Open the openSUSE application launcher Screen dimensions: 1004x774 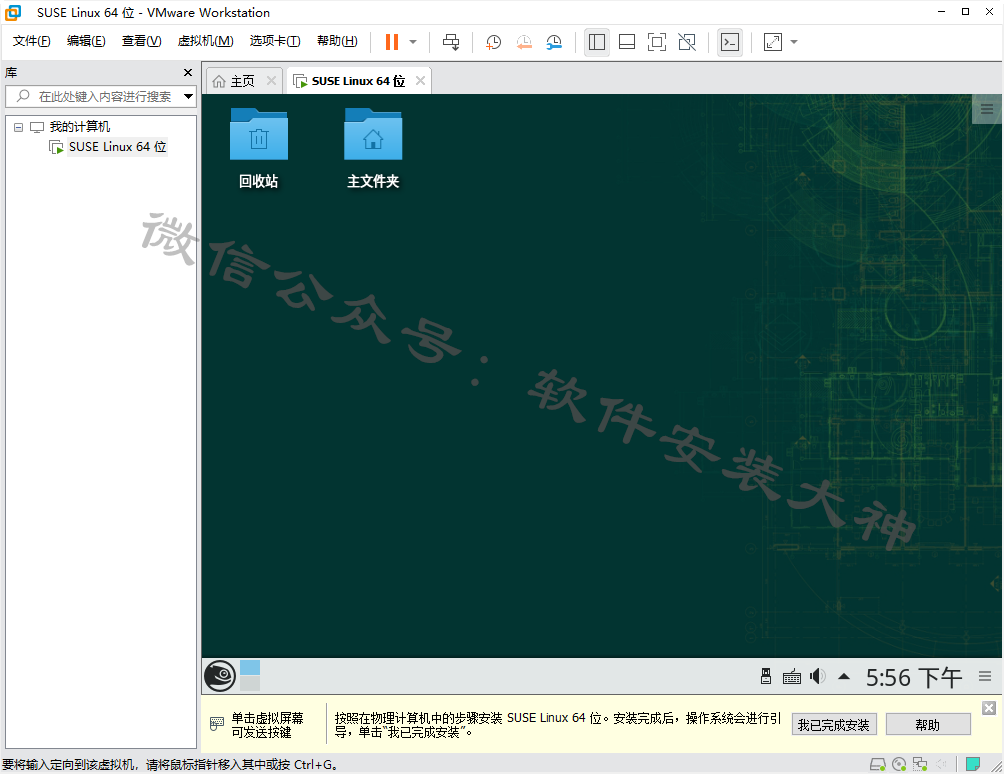[x=220, y=676]
